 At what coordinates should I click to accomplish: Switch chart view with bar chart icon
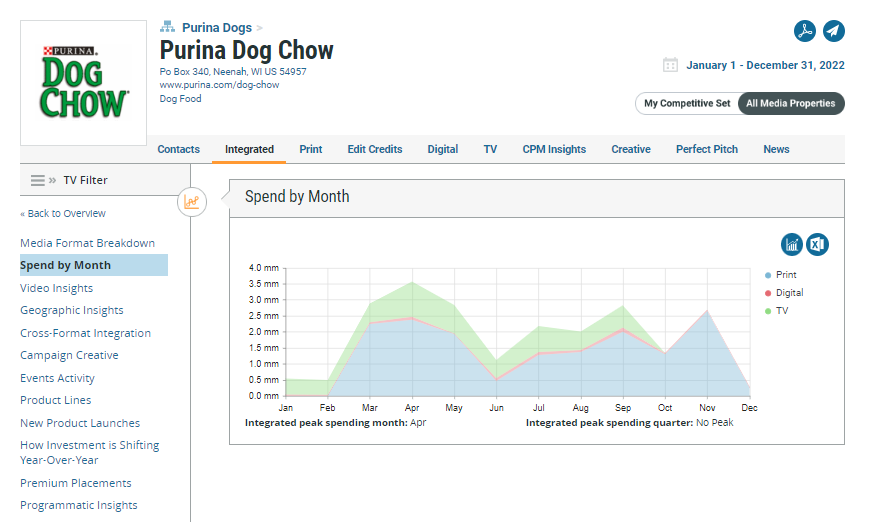[x=791, y=244]
